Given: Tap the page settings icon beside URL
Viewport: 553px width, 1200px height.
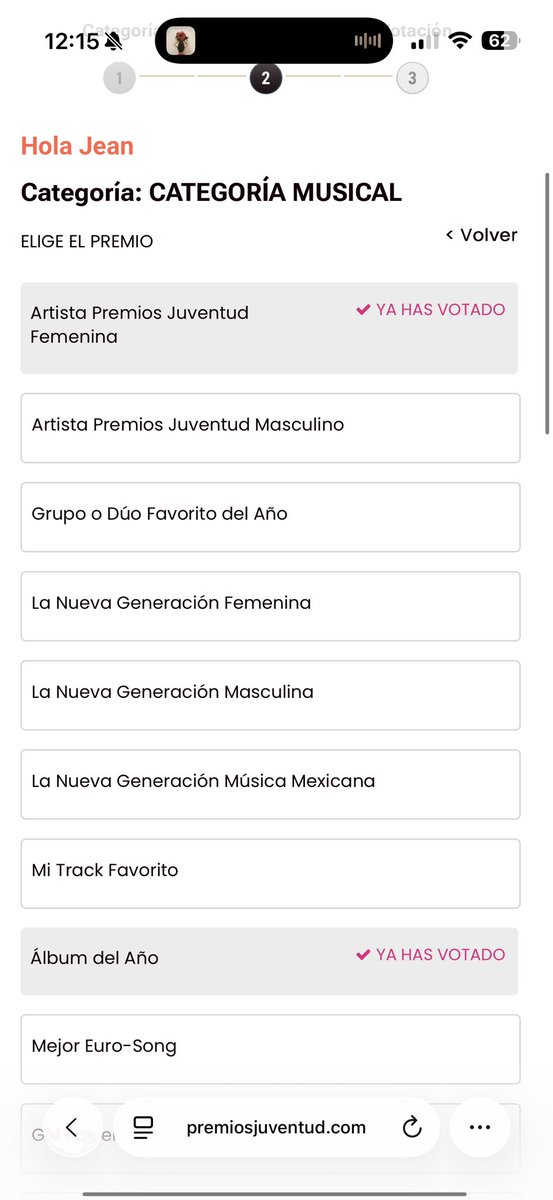Looking at the screenshot, I should [143, 1128].
